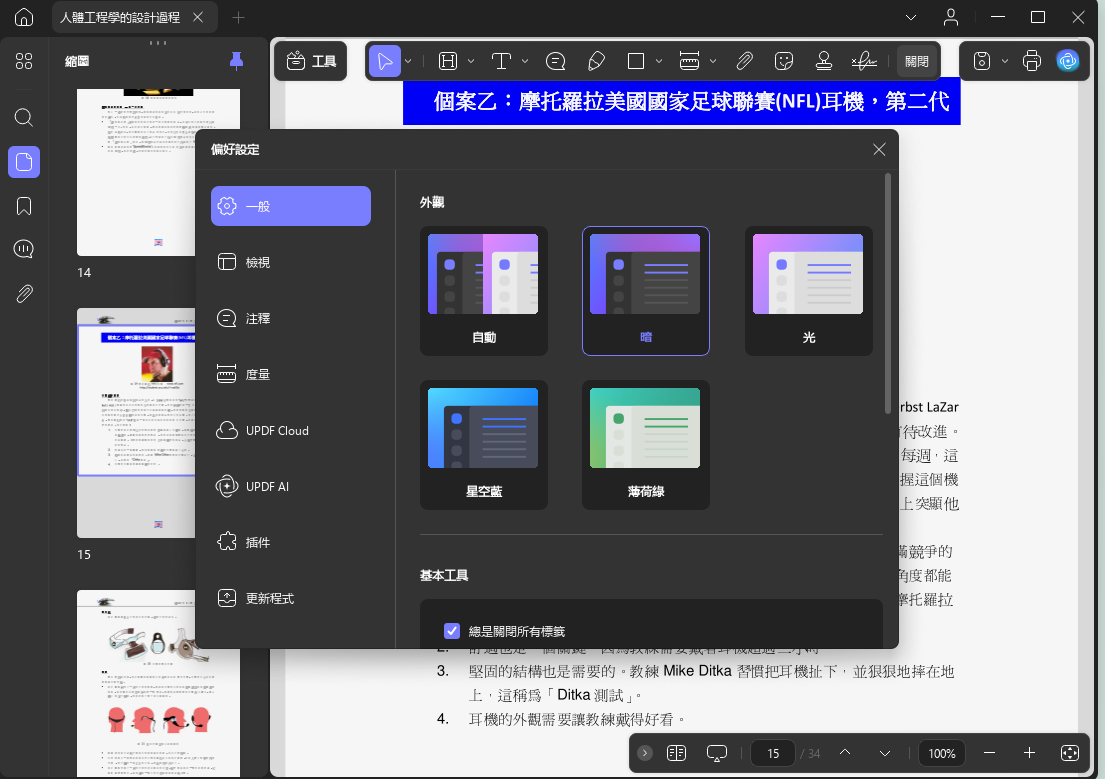
Task: Select the cursor selection tool
Action: [x=385, y=61]
